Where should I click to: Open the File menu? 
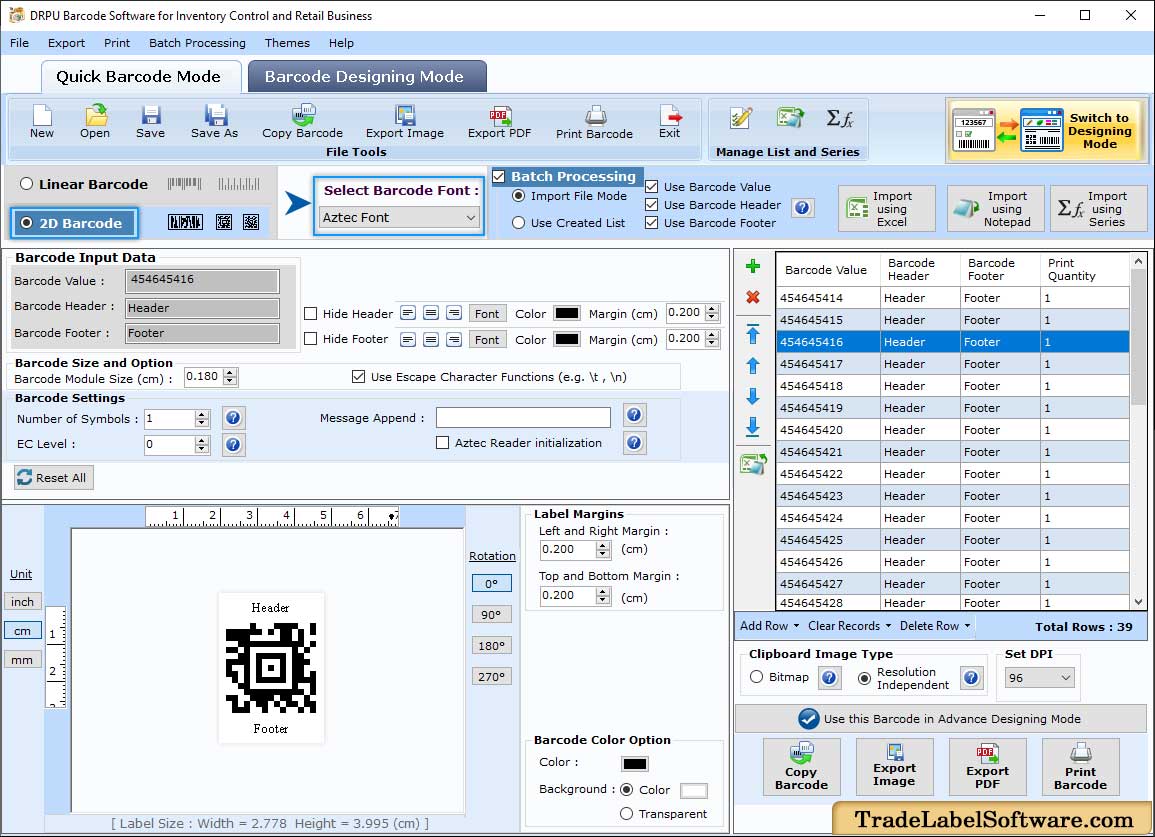coord(20,43)
